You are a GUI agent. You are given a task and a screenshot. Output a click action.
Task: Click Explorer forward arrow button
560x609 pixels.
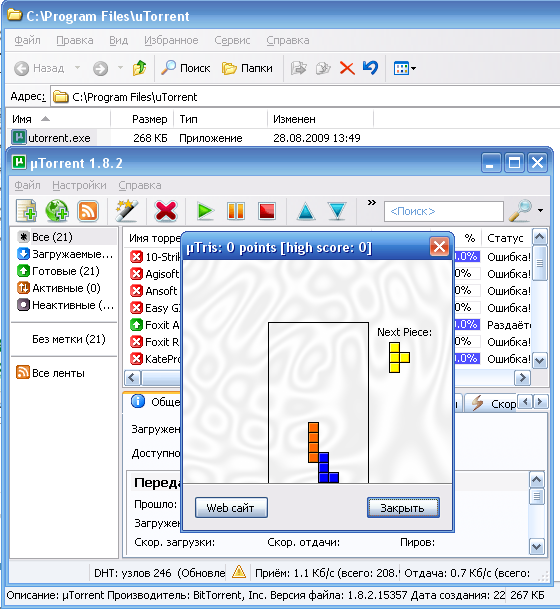(x=100, y=69)
